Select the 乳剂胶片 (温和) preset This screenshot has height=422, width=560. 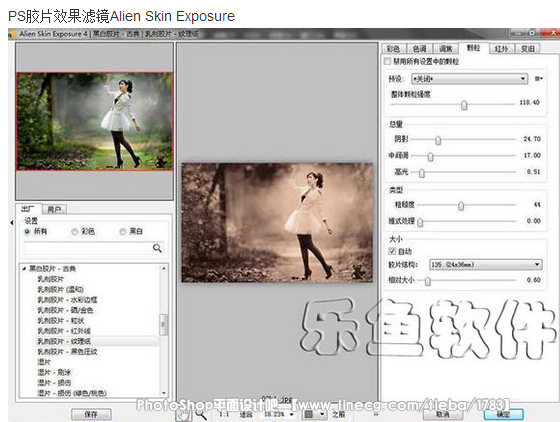point(60,289)
